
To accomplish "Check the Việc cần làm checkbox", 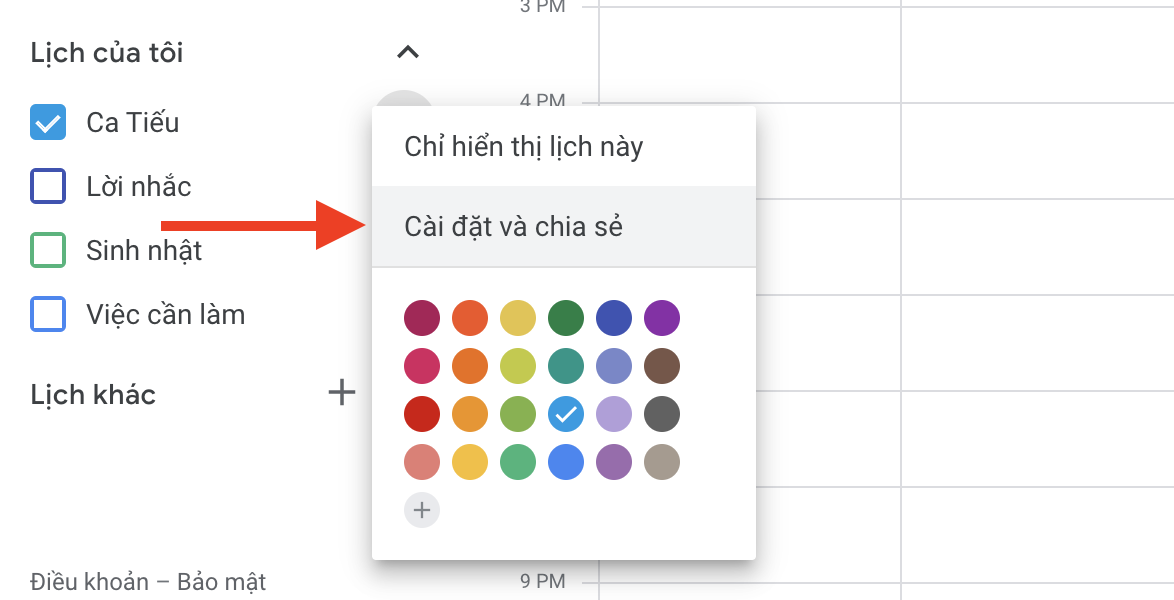I will pyautogui.click(x=48, y=314).
